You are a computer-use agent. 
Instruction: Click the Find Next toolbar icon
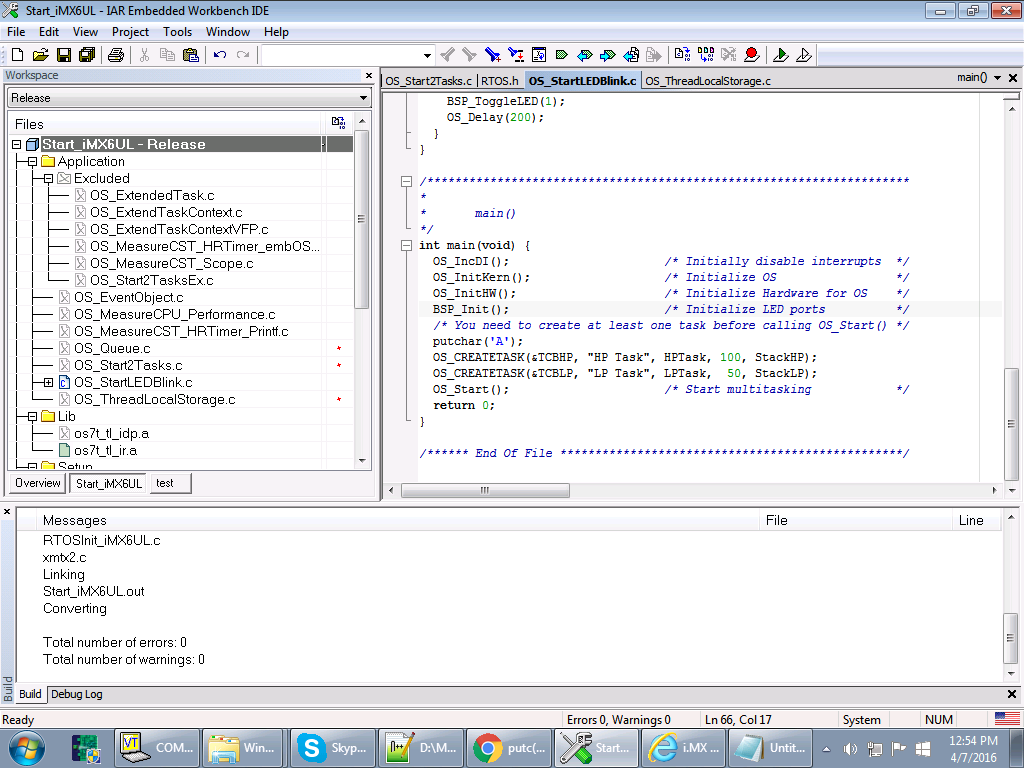coord(469,55)
